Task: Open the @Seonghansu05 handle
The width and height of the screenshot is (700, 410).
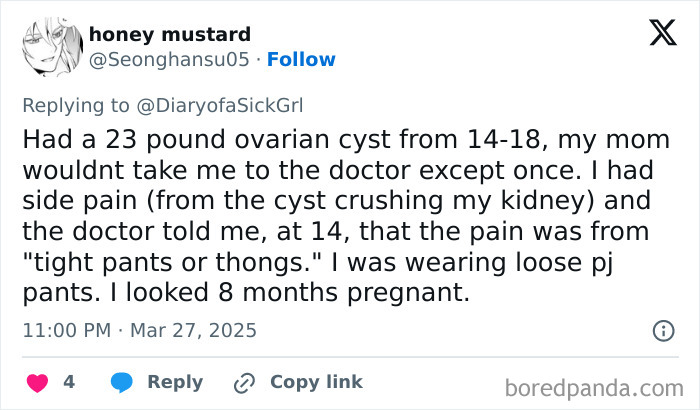Action: pyautogui.click(x=168, y=60)
